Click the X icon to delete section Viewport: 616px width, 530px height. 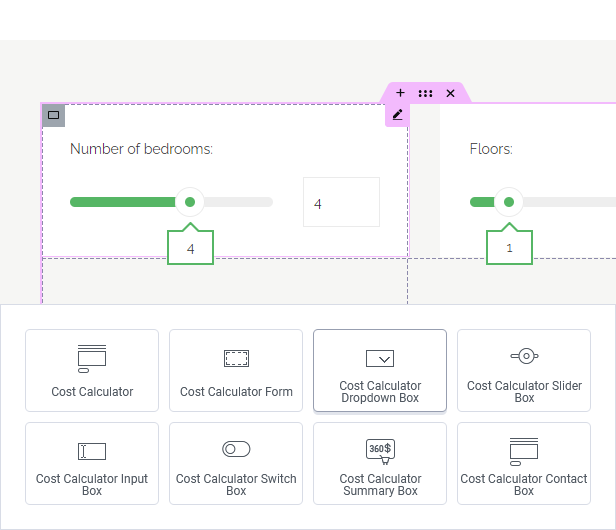pos(451,93)
